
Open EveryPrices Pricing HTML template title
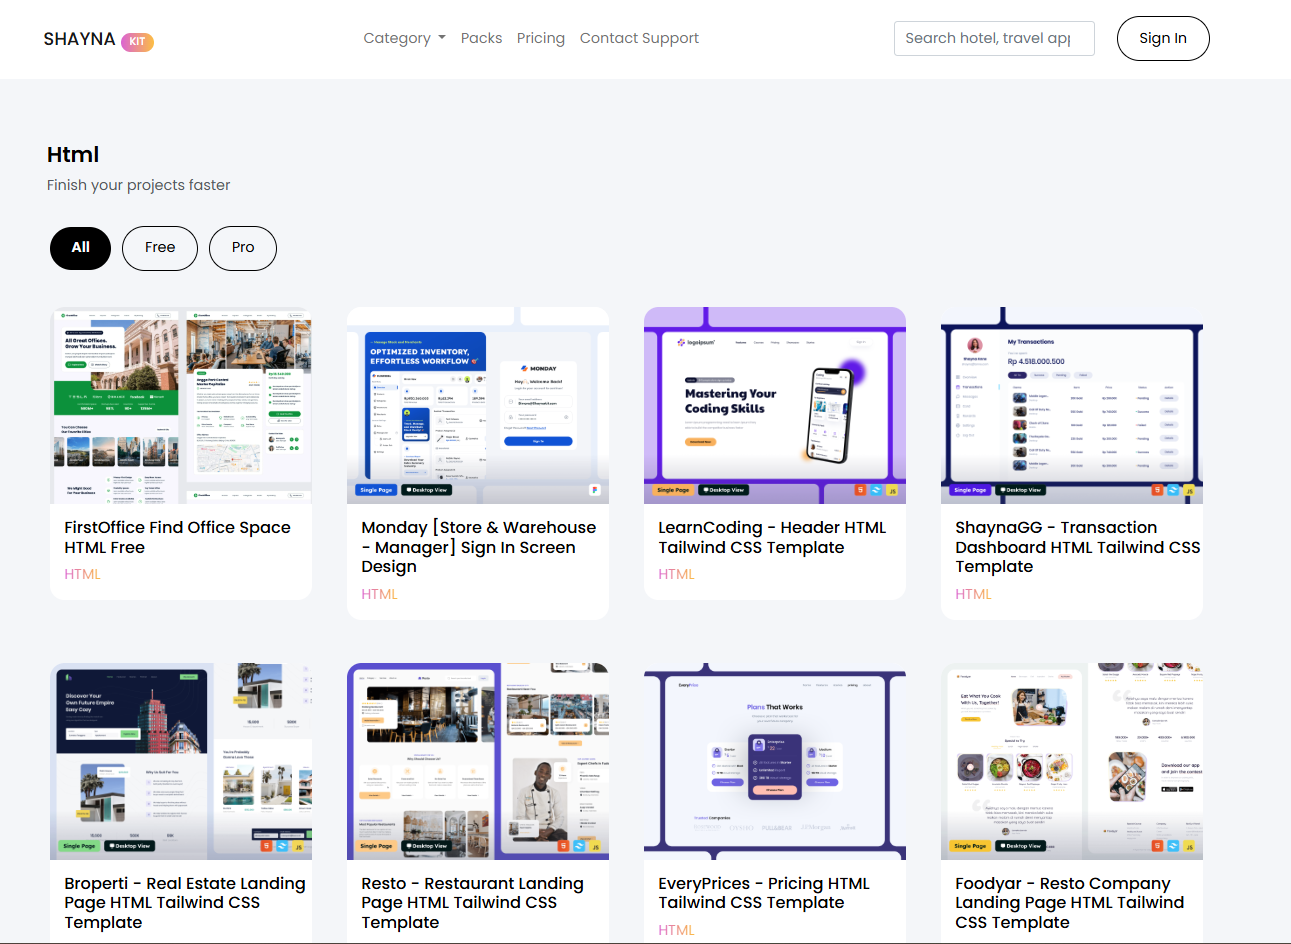764,893
